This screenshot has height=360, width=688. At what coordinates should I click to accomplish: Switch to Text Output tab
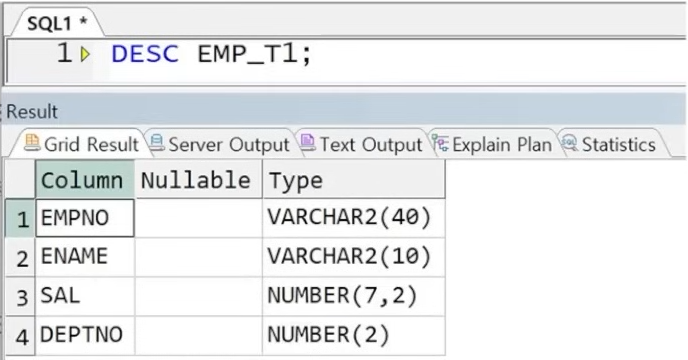tap(361, 144)
